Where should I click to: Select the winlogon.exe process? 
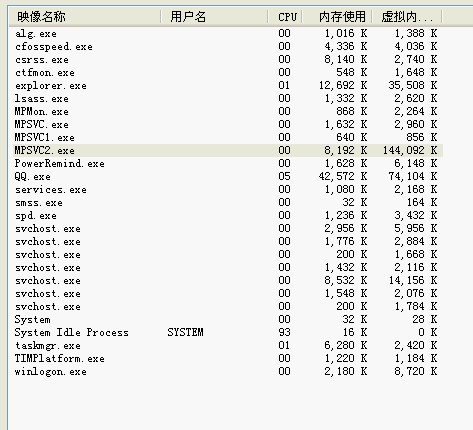point(228,371)
